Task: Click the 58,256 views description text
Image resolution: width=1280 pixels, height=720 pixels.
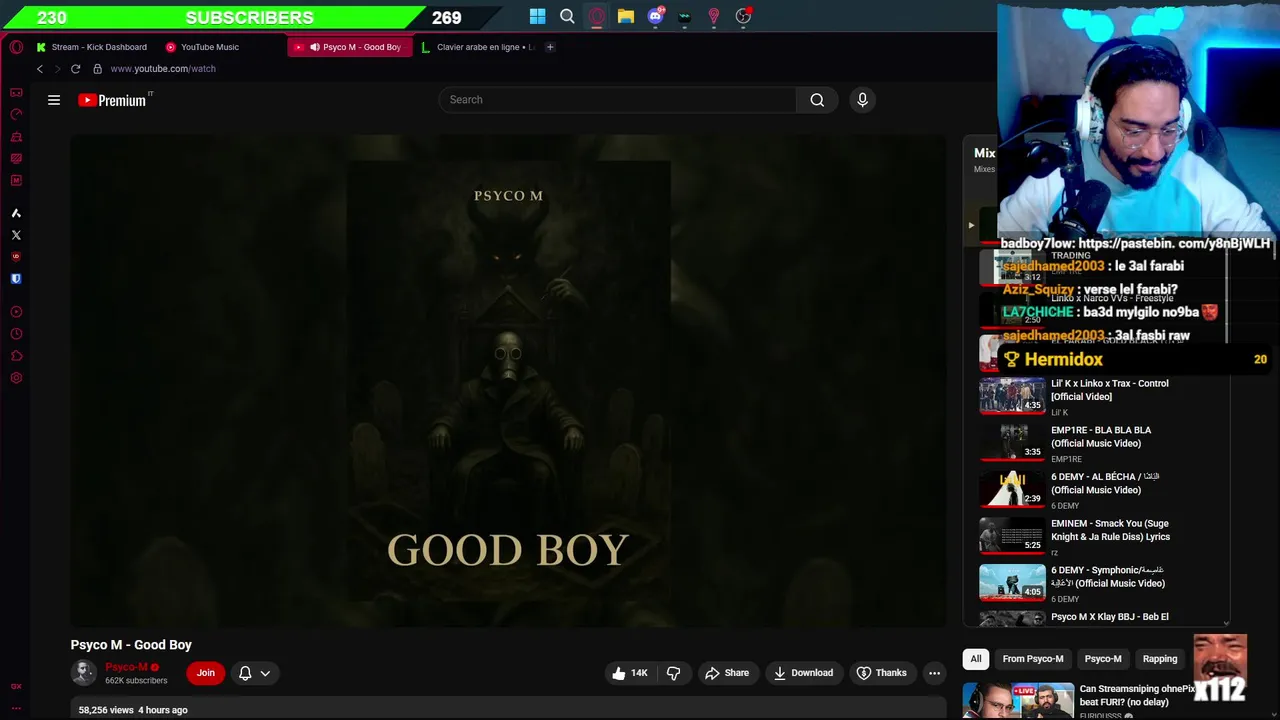Action: coord(133,710)
